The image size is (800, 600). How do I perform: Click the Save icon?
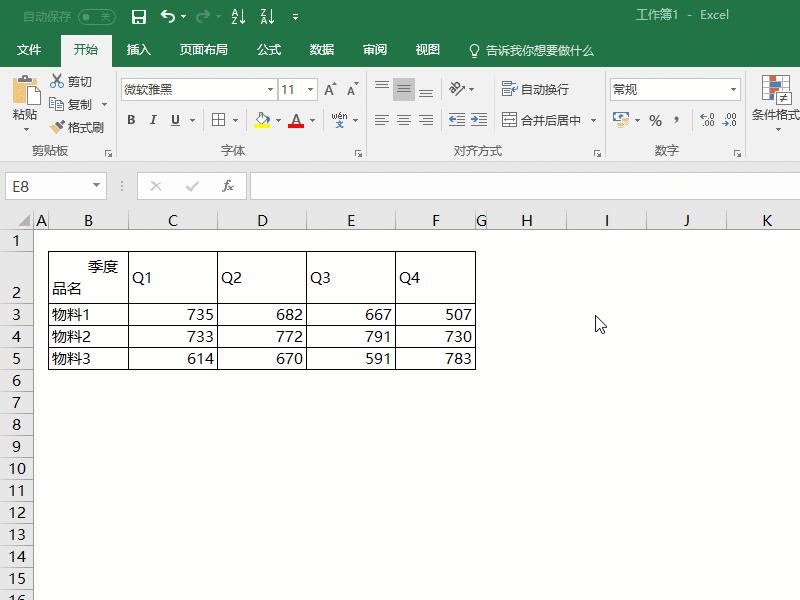pos(139,17)
